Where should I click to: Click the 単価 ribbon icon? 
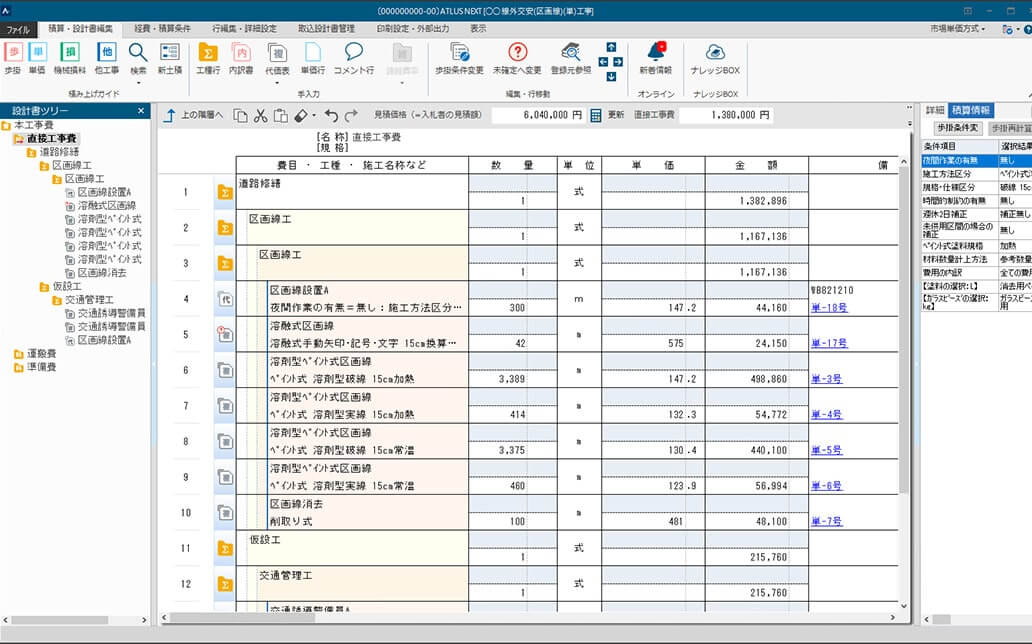click(38, 58)
